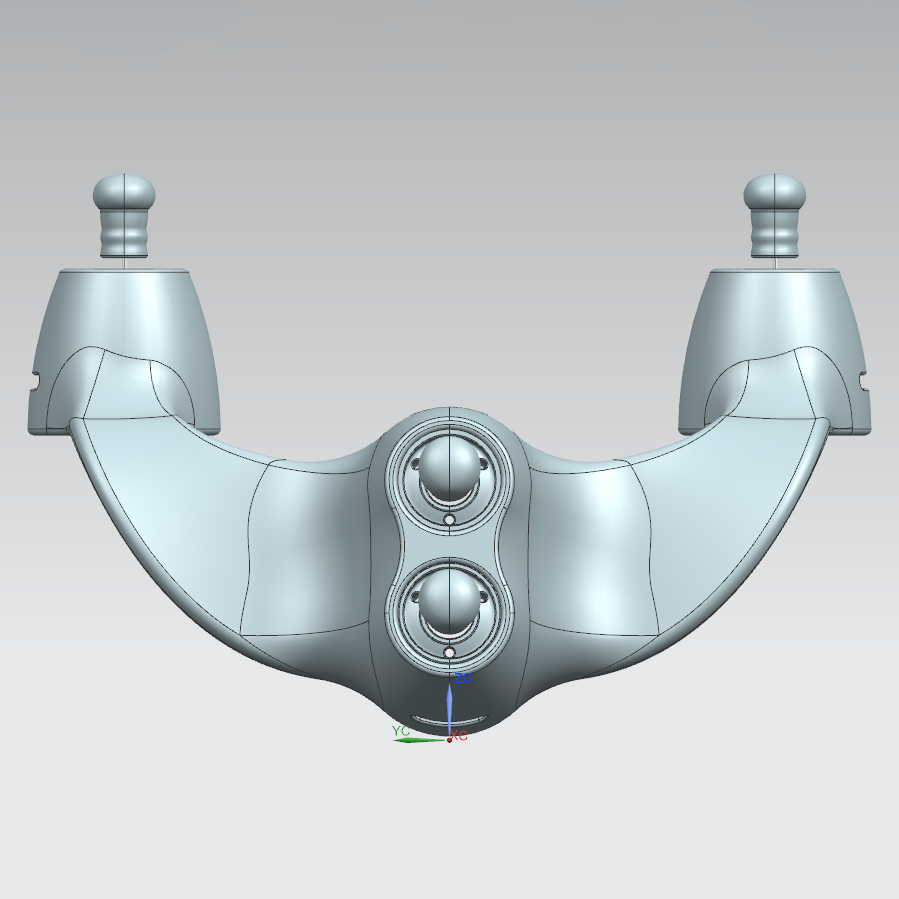Click small hole below upper ball
This screenshot has height=899, width=899.
tap(450, 521)
